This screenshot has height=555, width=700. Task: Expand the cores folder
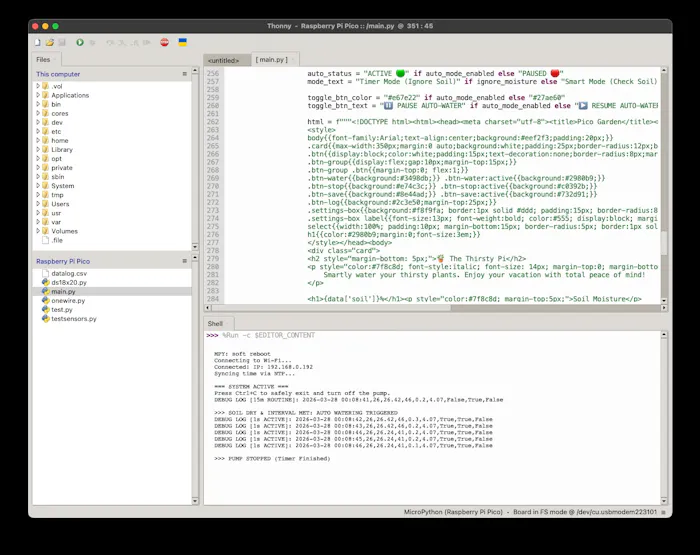(x=38, y=113)
